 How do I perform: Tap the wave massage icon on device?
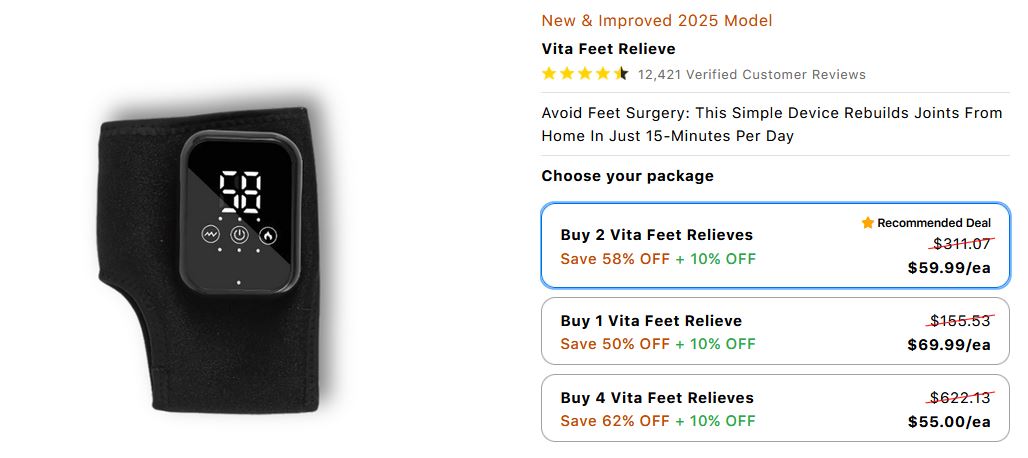211,235
